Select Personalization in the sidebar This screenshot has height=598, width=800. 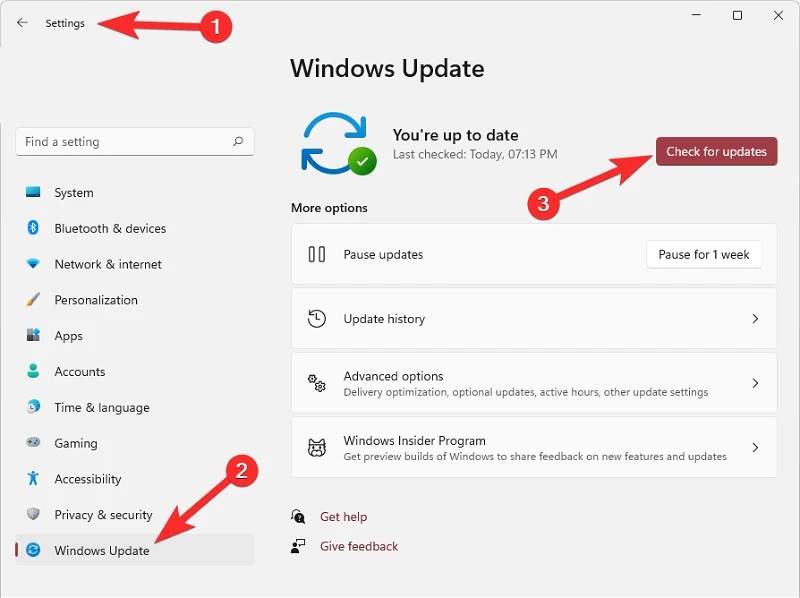[x=135, y=300]
